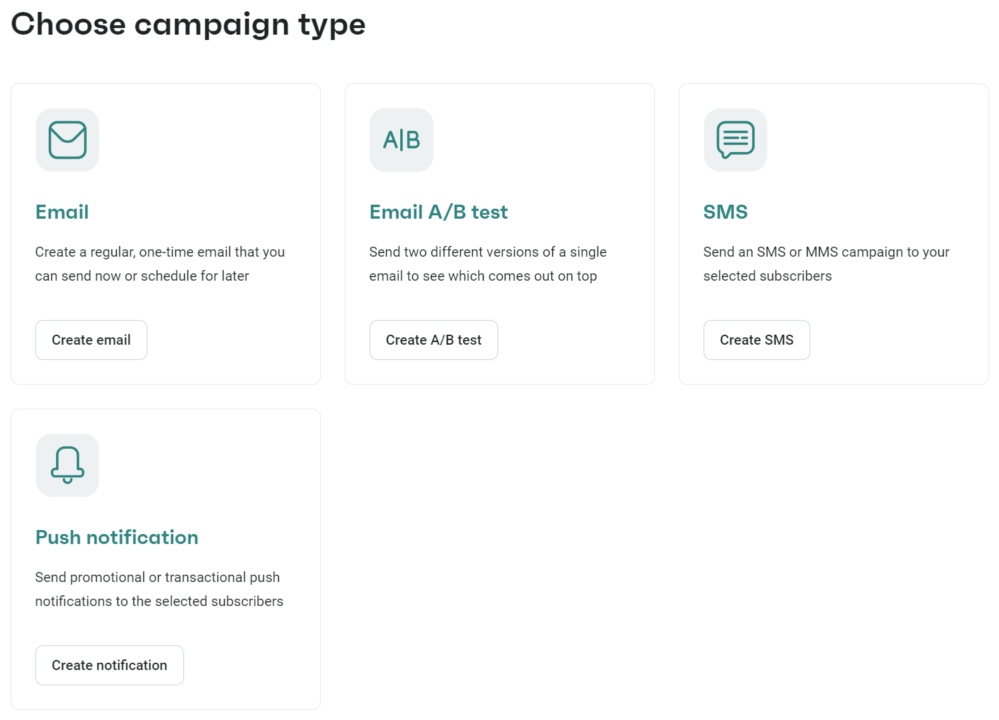The width and height of the screenshot is (999, 720).
Task: Click the Email envelope icon
Action: click(x=67, y=140)
